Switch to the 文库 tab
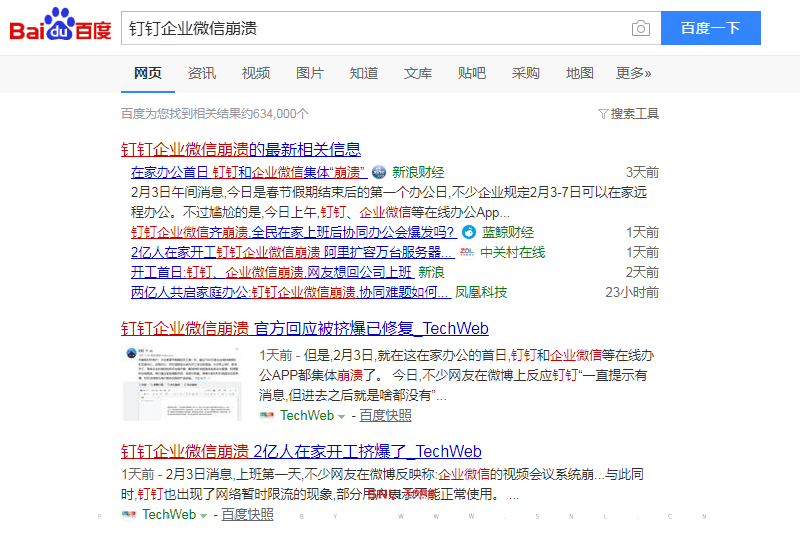 coord(418,73)
